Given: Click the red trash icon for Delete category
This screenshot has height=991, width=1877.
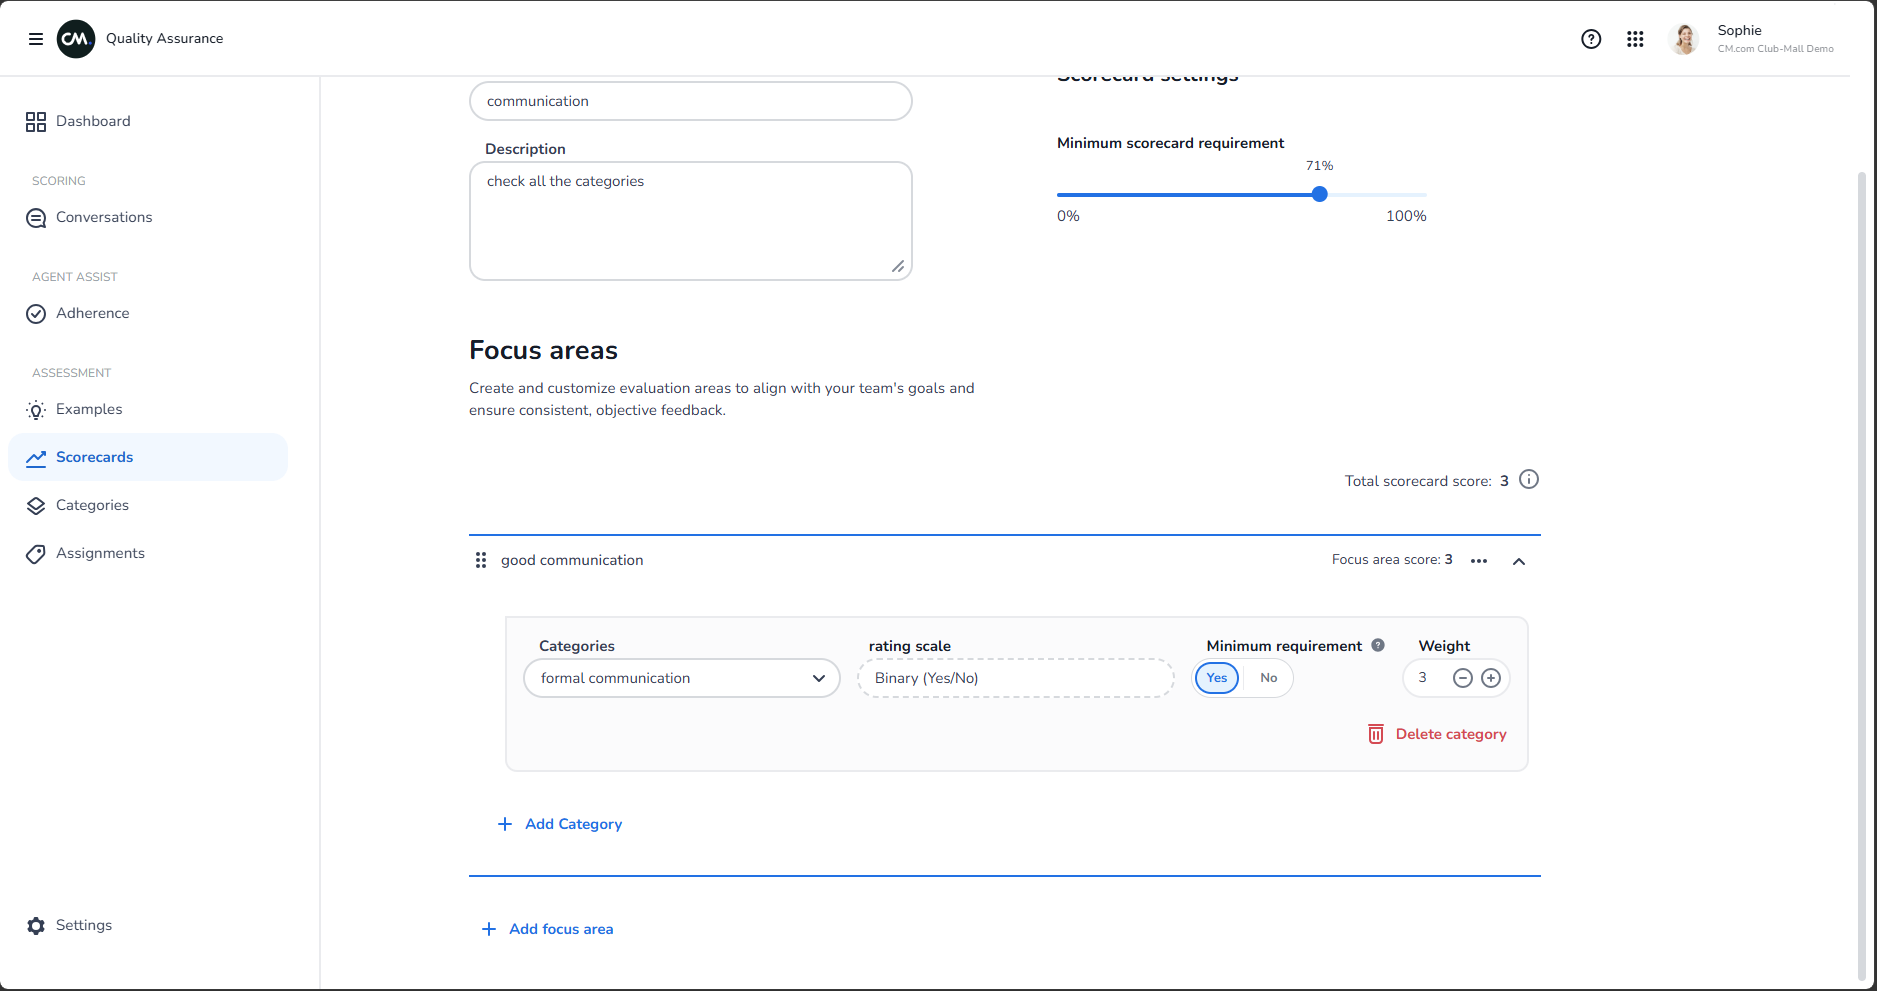Looking at the screenshot, I should point(1376,734).
